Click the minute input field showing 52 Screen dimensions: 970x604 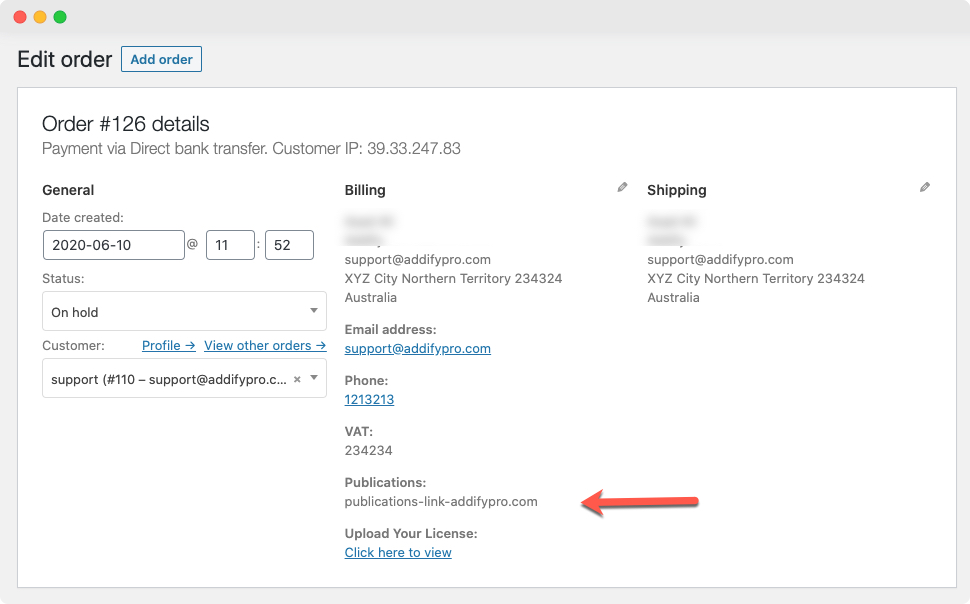point(289,245)
